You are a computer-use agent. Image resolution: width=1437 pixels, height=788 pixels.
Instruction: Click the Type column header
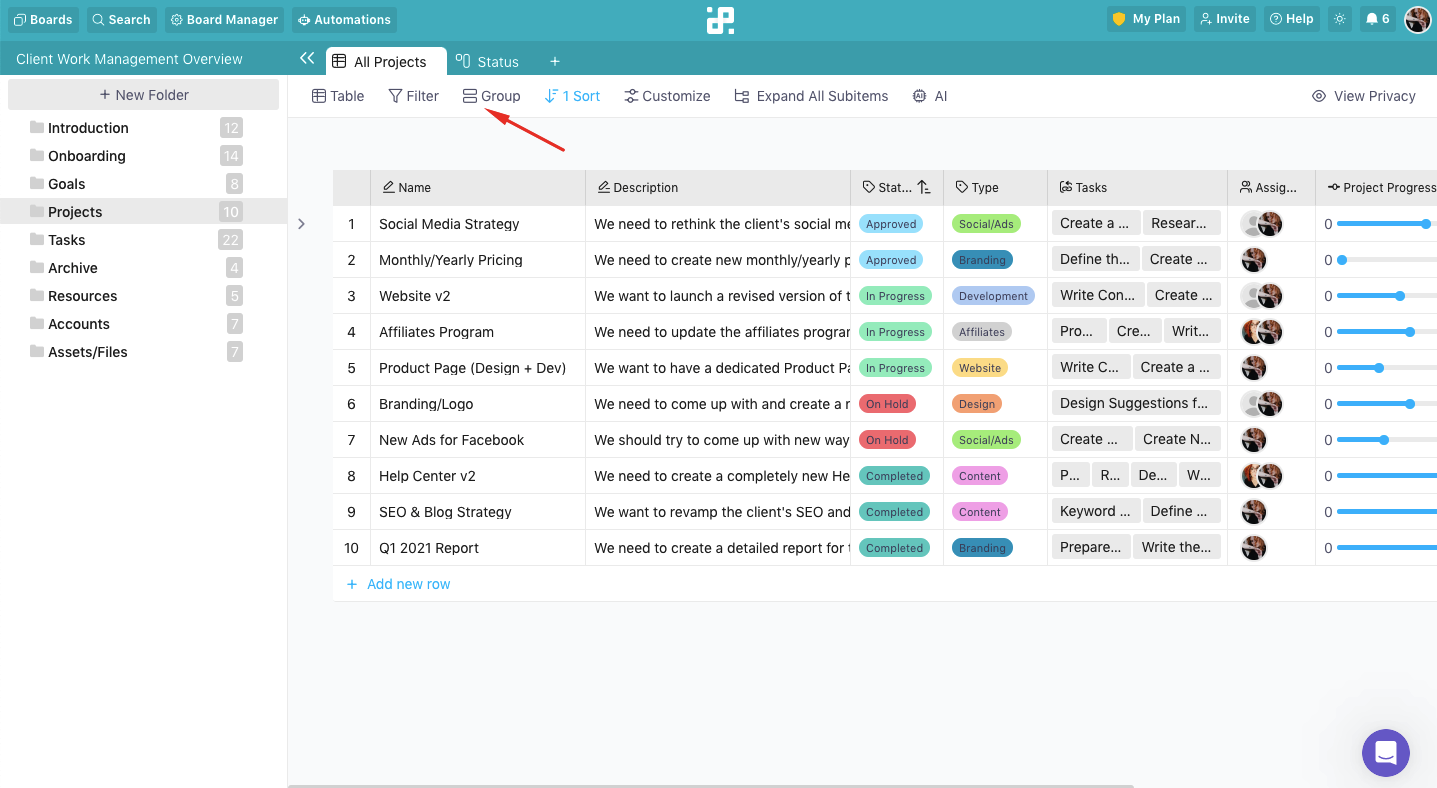[x=995, y=187]
